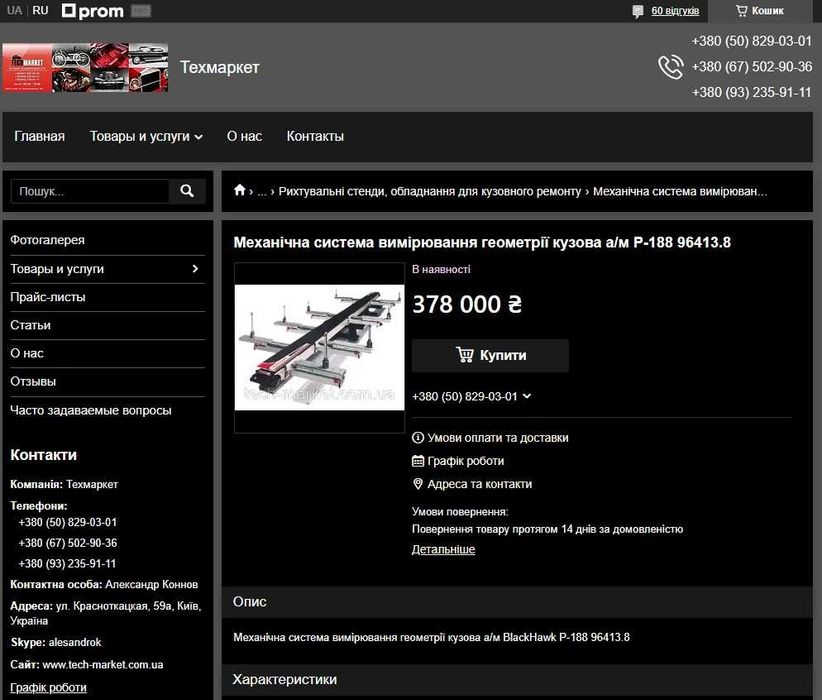Viewport: 822px width, 700px height.
Task: Open Графік роботи under product price
Action: point(466,461)
